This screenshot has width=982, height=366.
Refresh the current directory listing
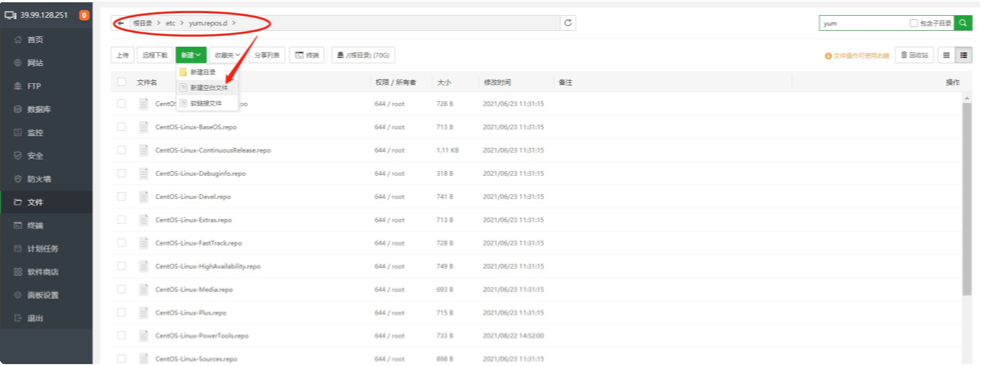(568, 23)
